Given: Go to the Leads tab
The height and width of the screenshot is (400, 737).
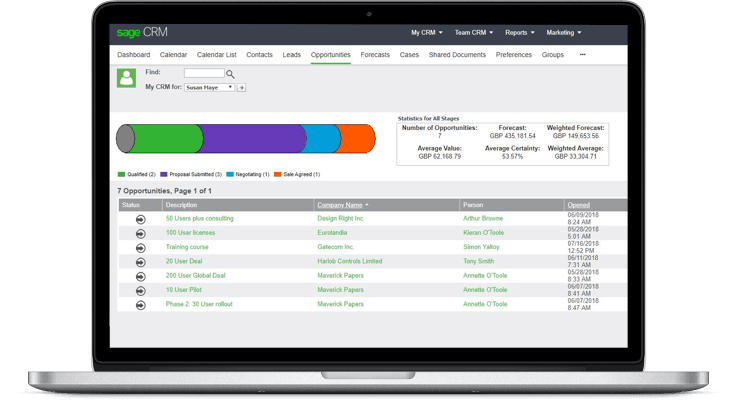Looking at the screenshot, I should (292, 55).
